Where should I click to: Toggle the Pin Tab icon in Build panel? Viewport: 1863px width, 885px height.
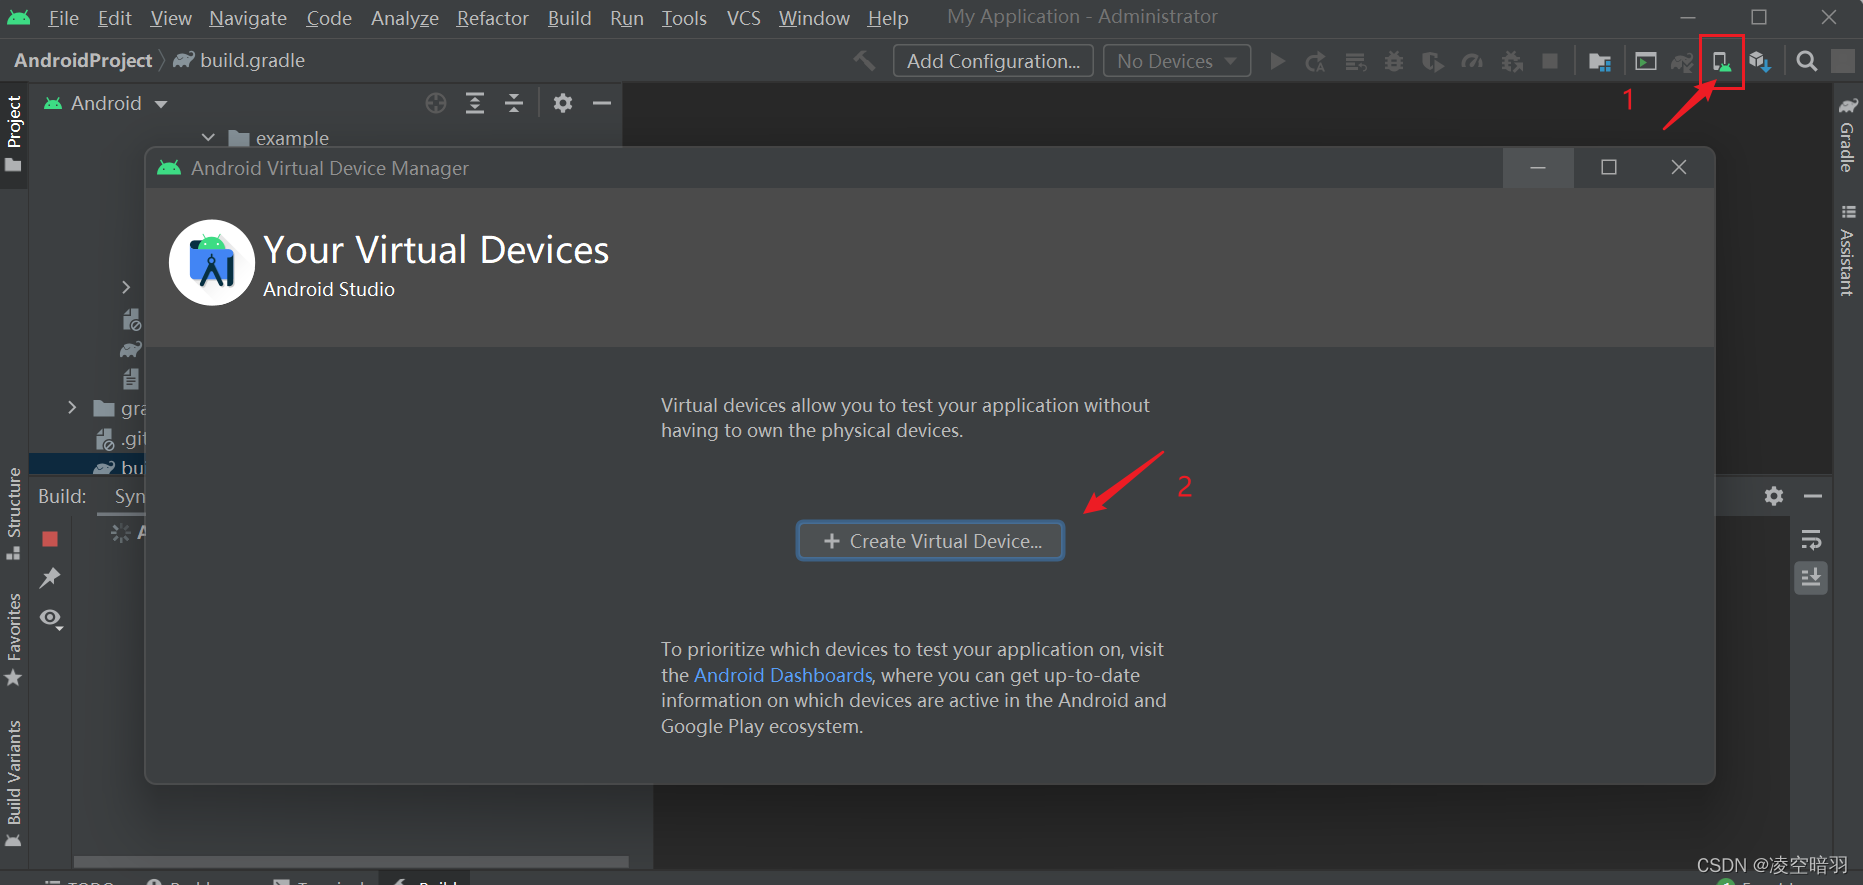50,578
